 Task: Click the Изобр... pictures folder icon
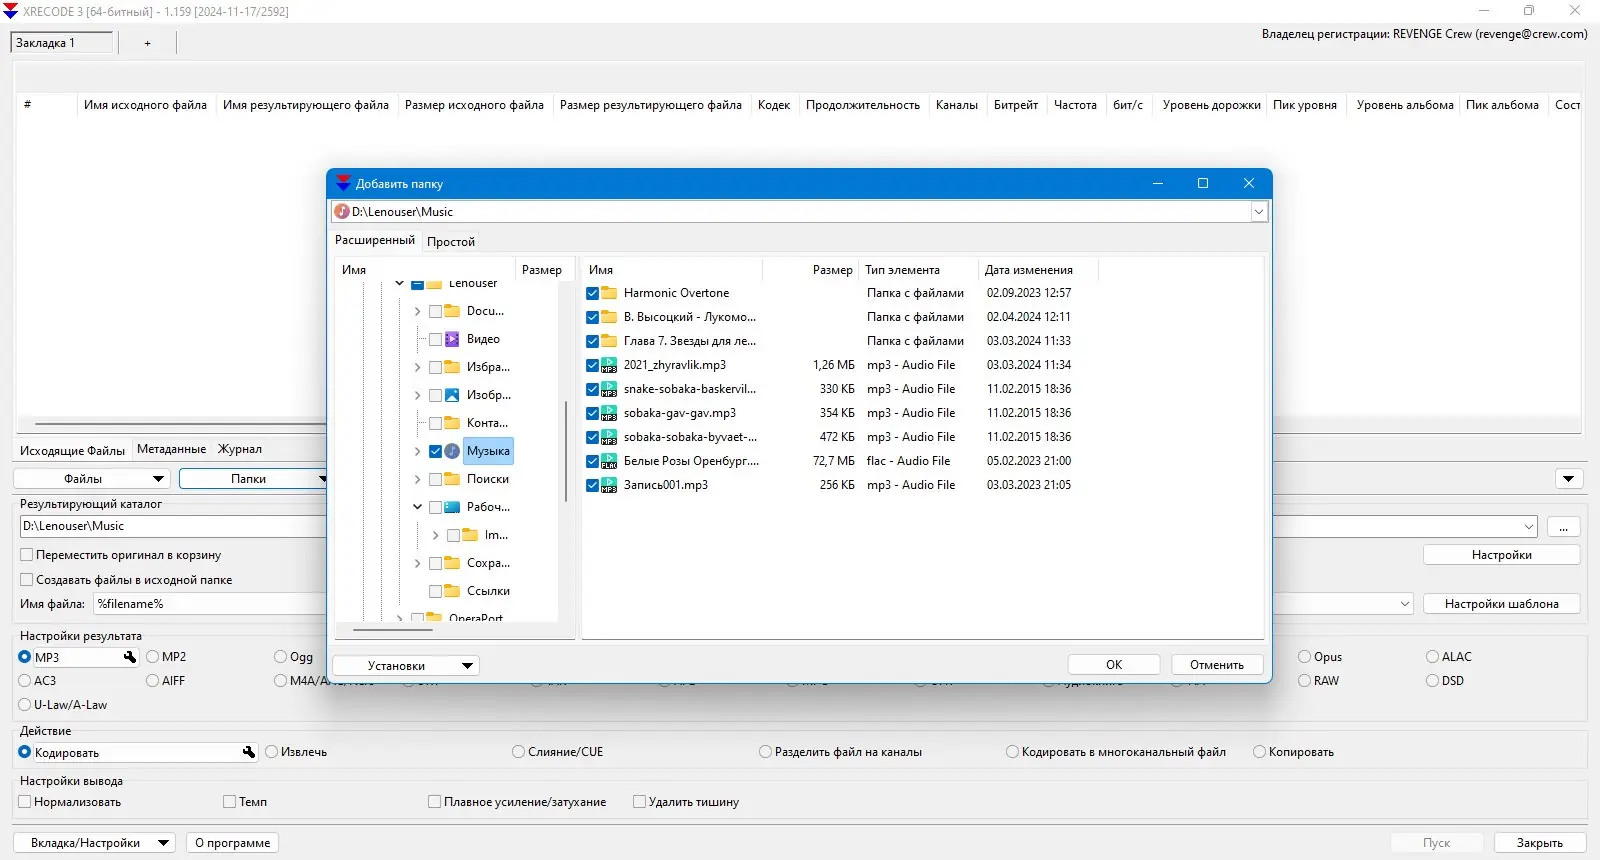click(x=452, y=395)
